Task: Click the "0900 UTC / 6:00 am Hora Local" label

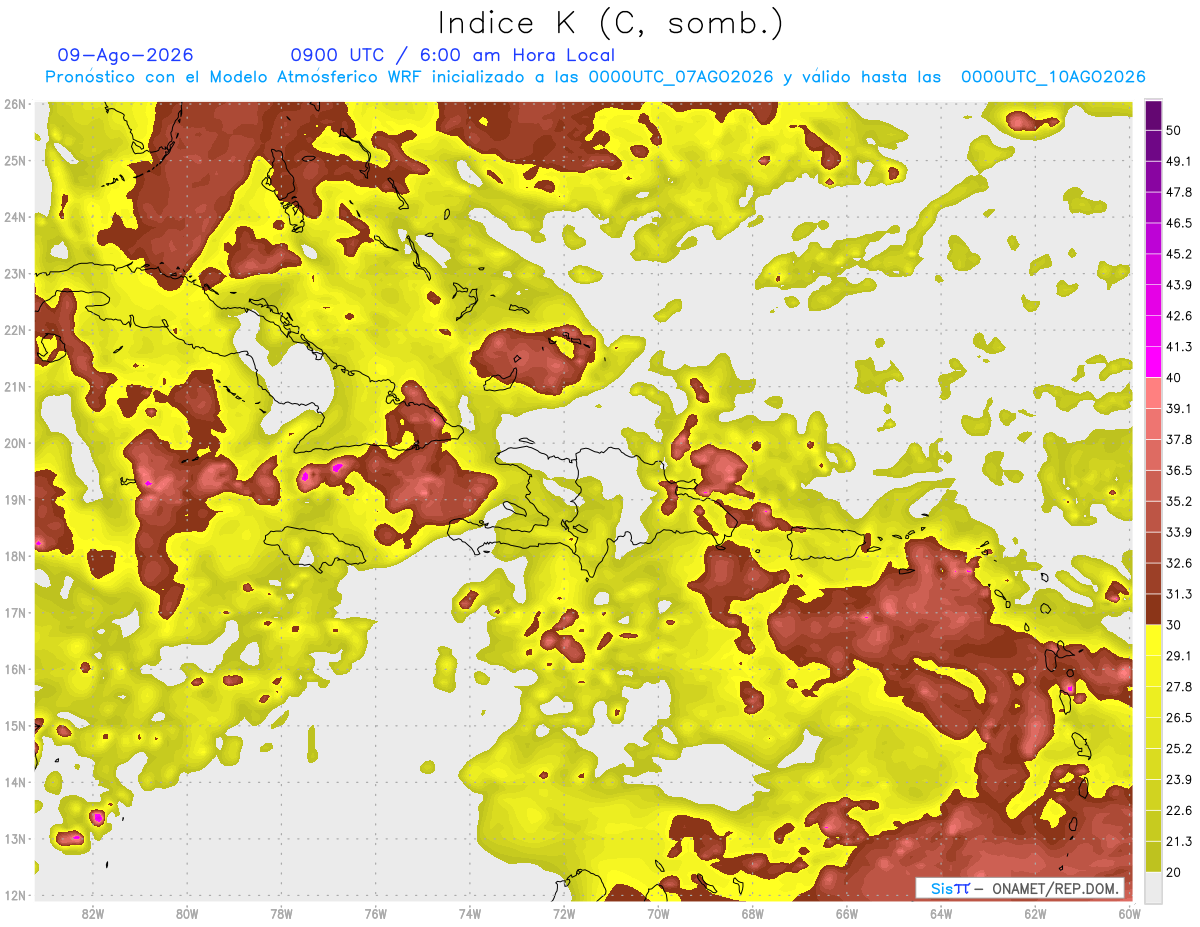Action: [452, 55]
